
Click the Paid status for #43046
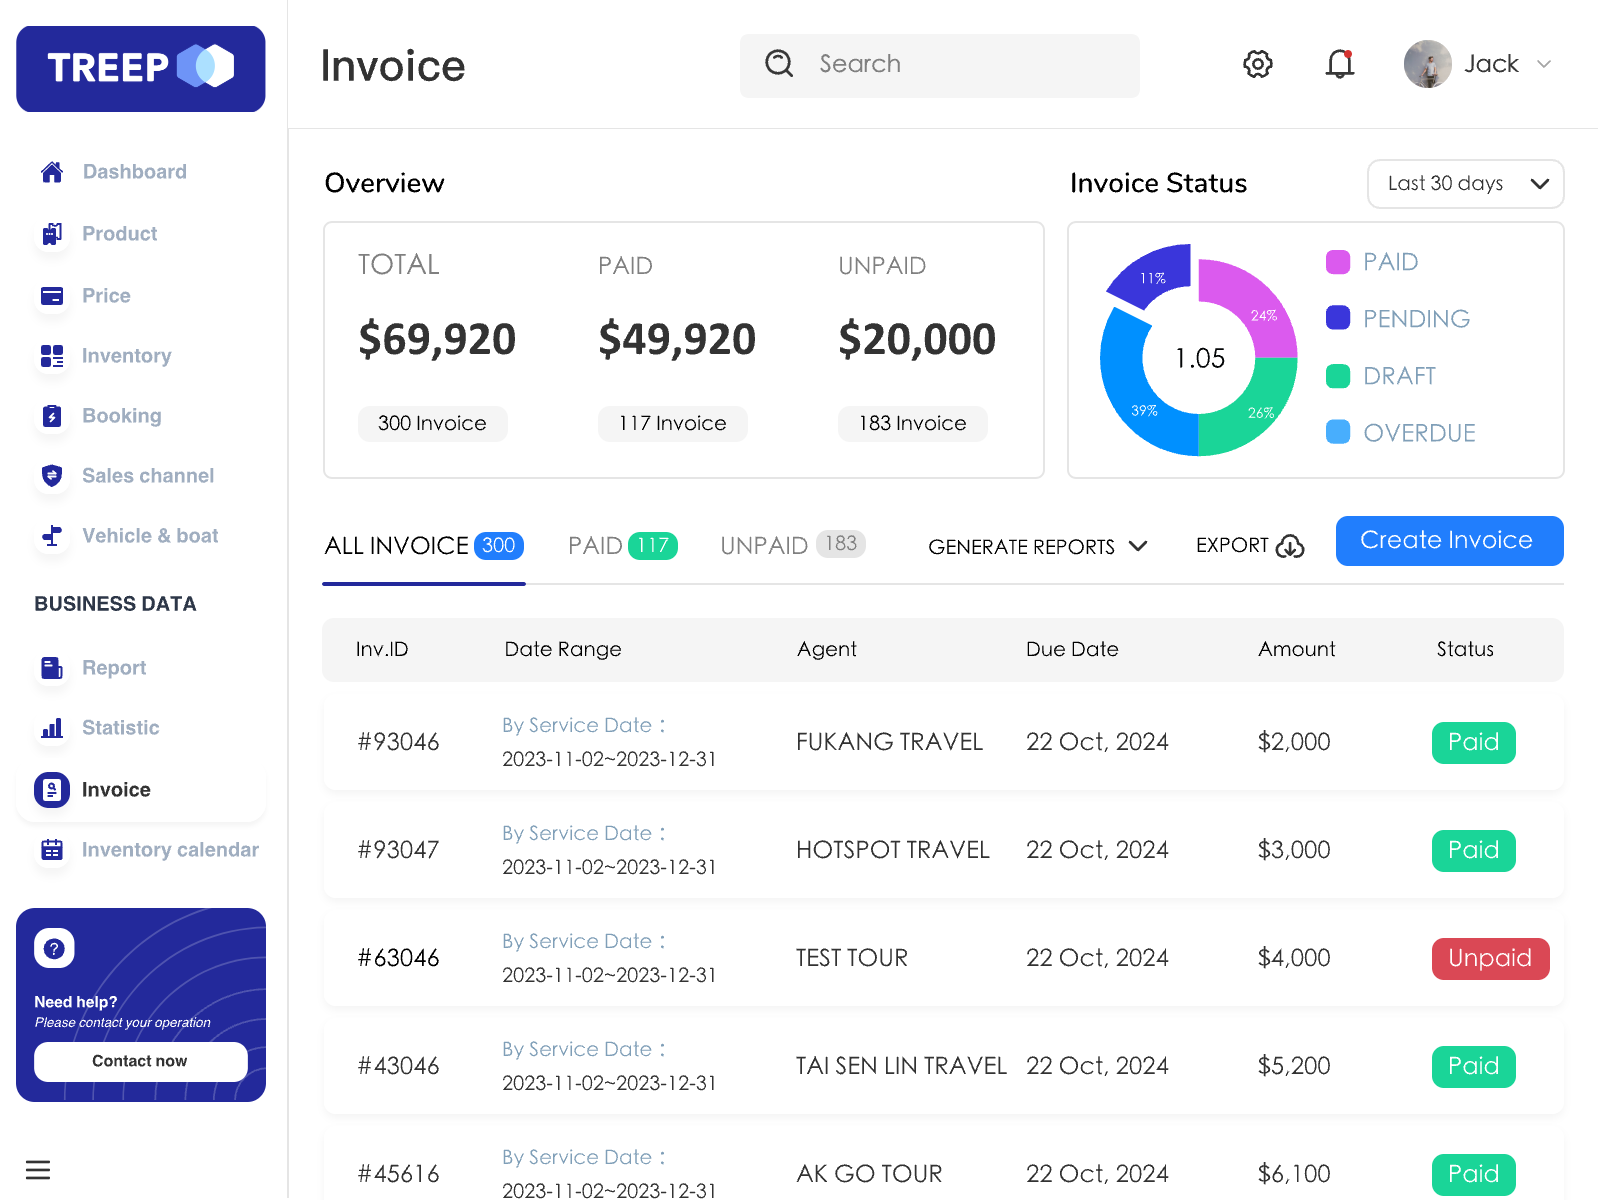(x=1474, y=1067)
